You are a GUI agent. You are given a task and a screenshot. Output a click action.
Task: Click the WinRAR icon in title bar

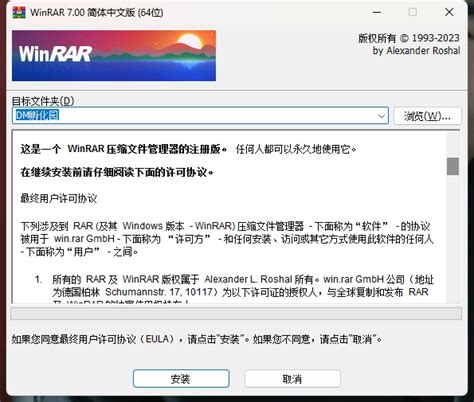pos(19,12)
